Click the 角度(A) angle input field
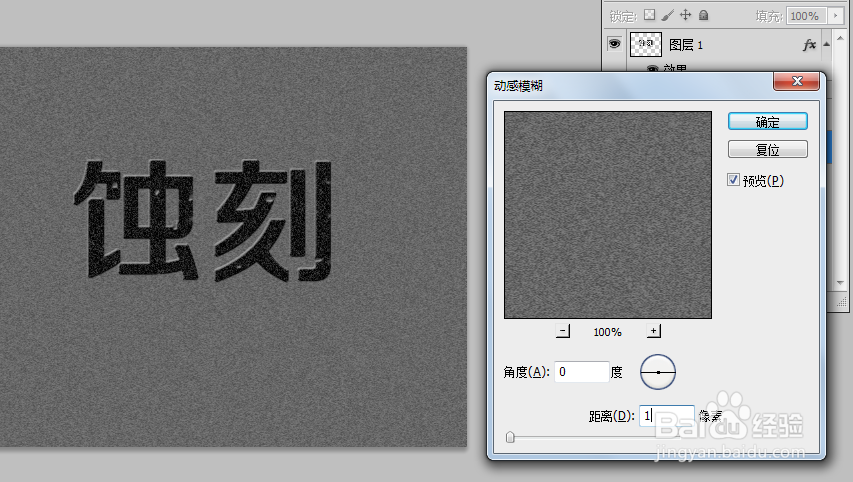 pyautogui.click(x=582, y=372)
